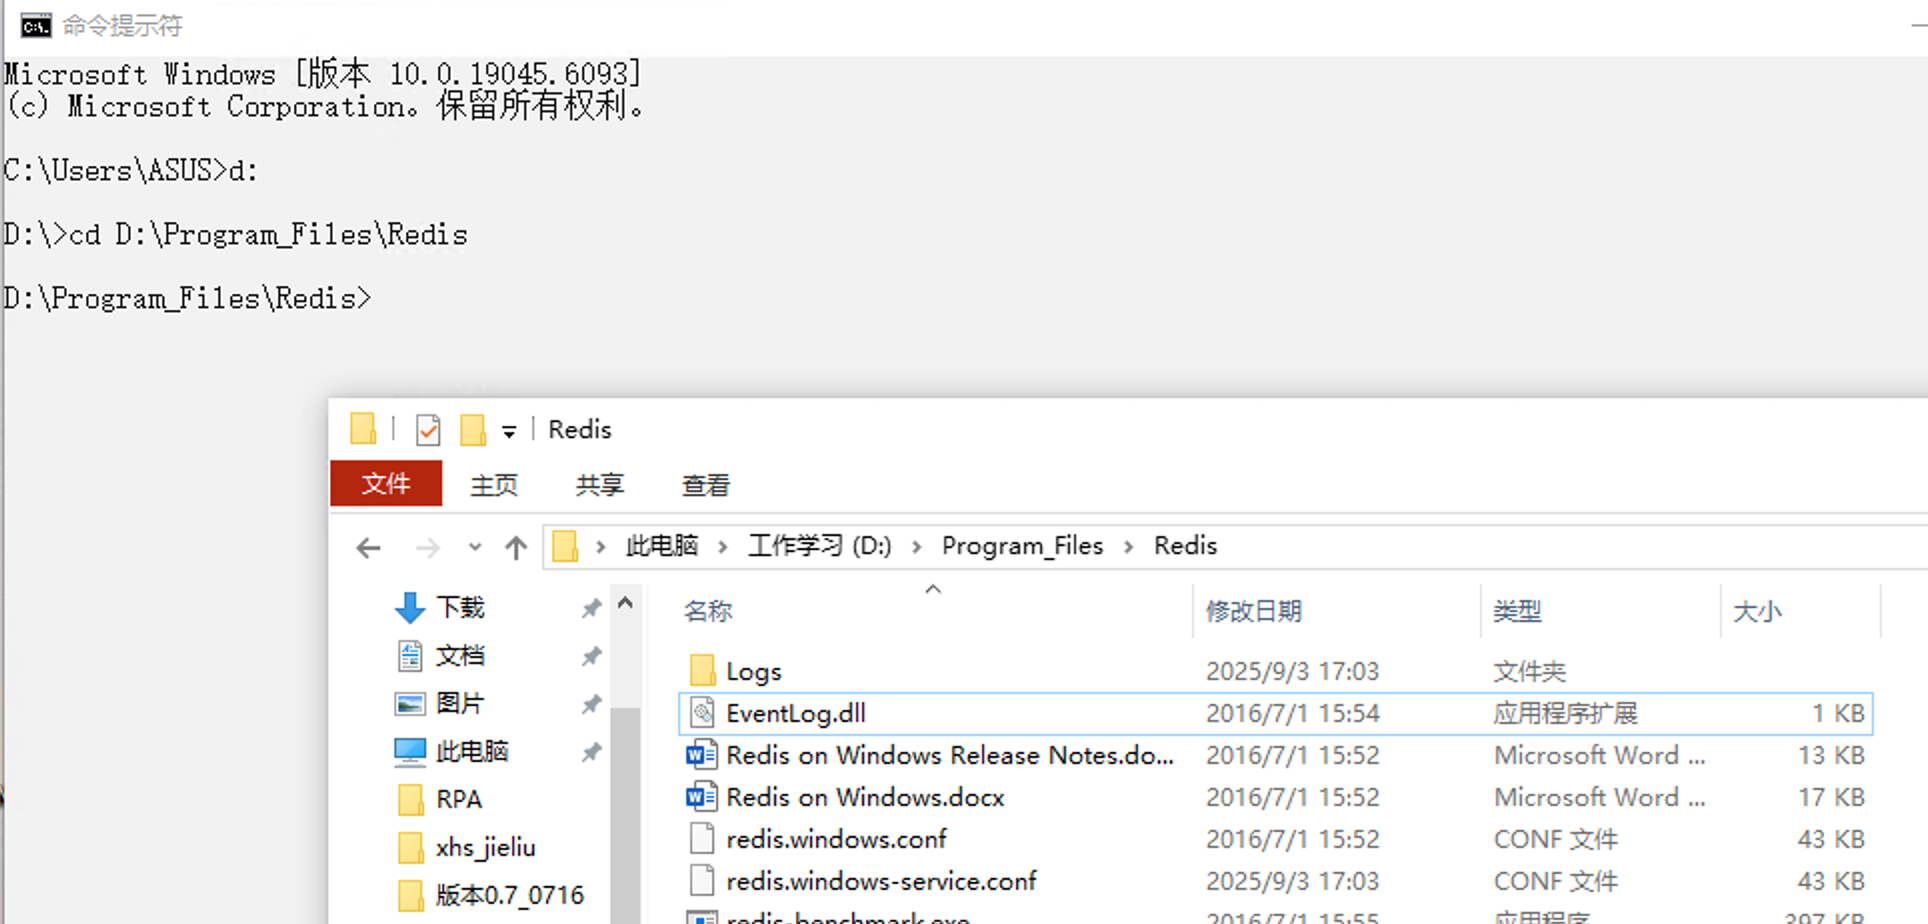
Task: Click the sort direction arrow above 名称
Action: pyautogui.click(x=933, y=589)
